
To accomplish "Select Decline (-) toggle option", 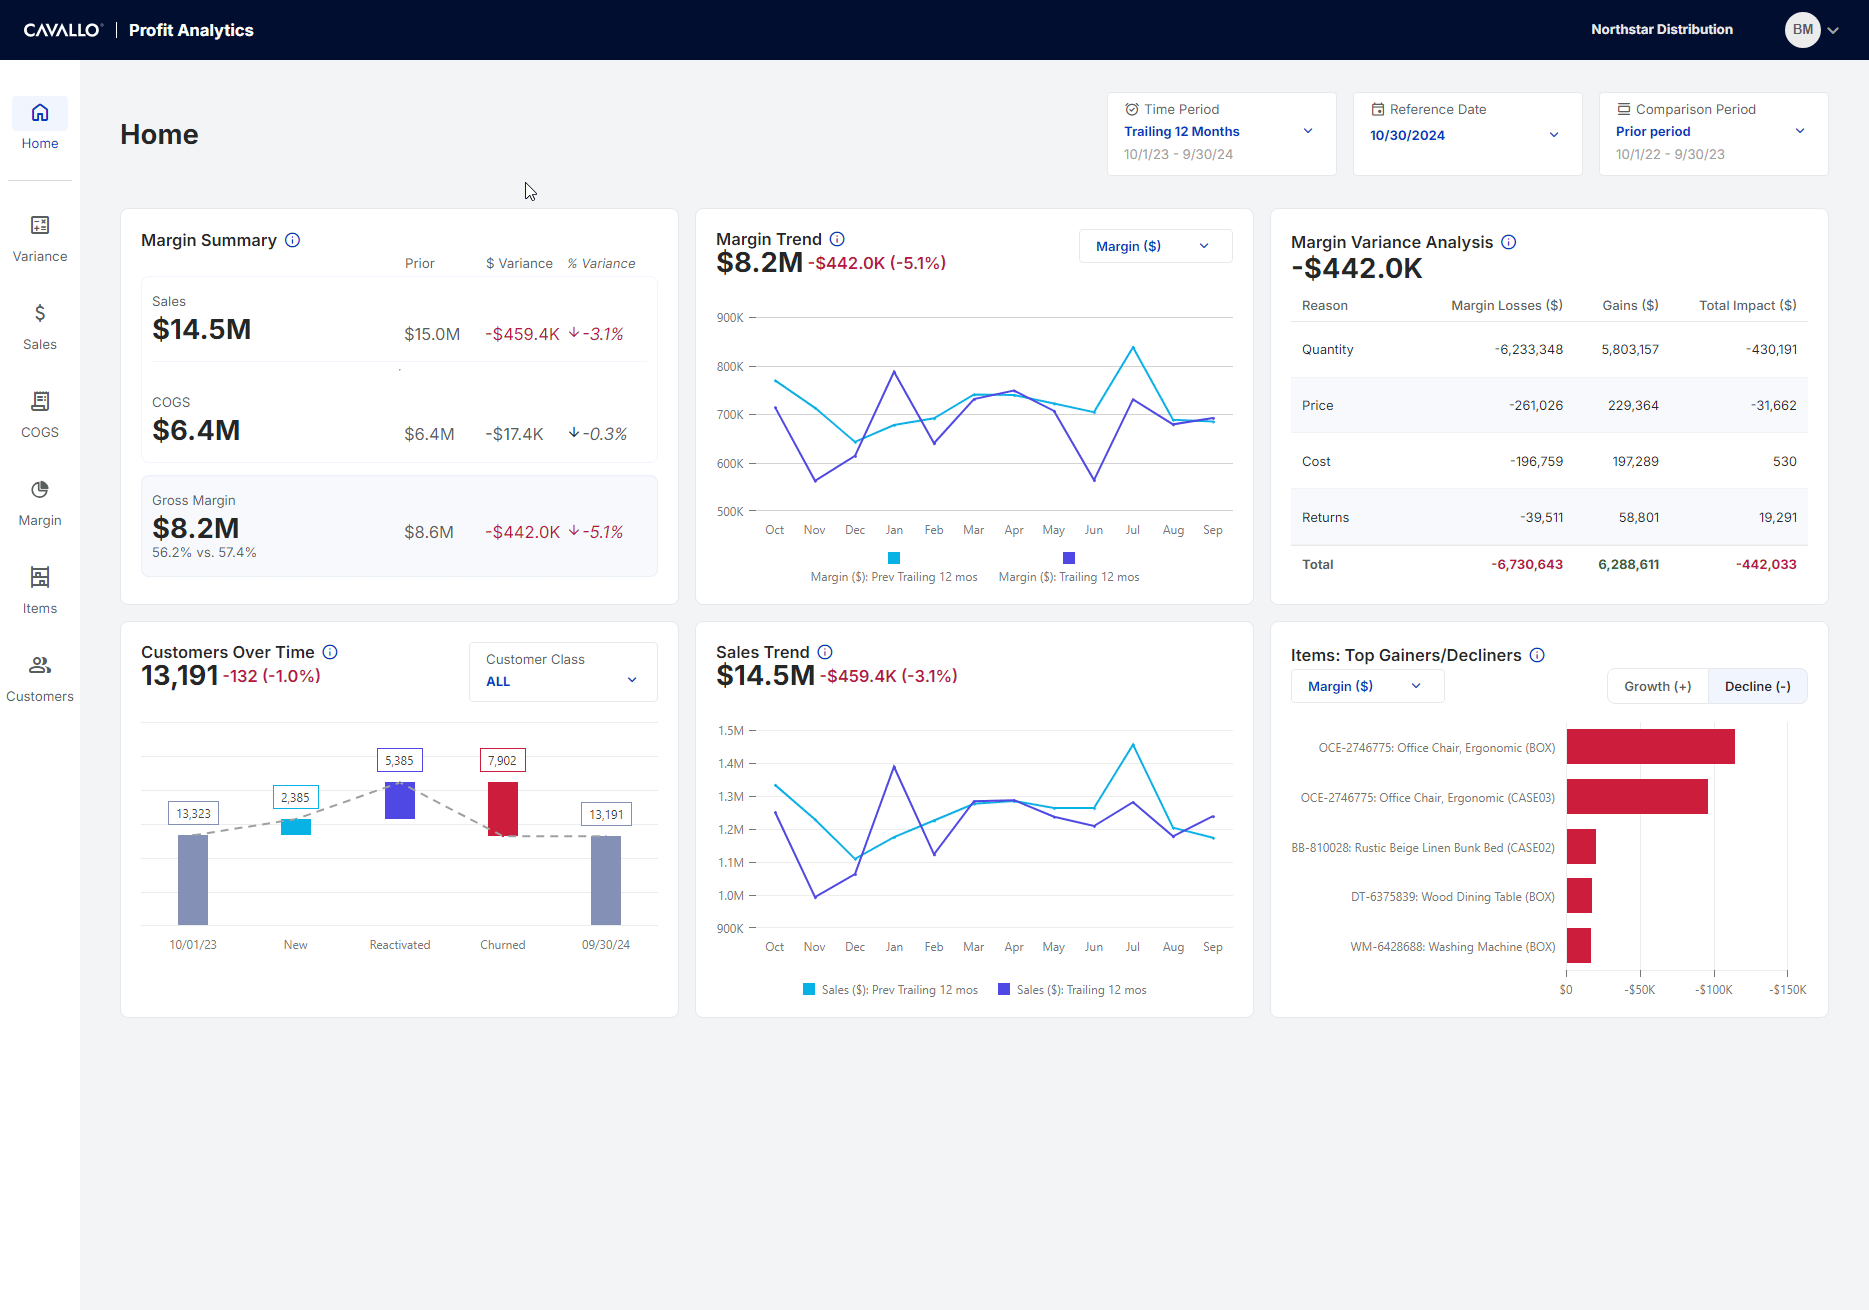I will tap(1757, 686).
